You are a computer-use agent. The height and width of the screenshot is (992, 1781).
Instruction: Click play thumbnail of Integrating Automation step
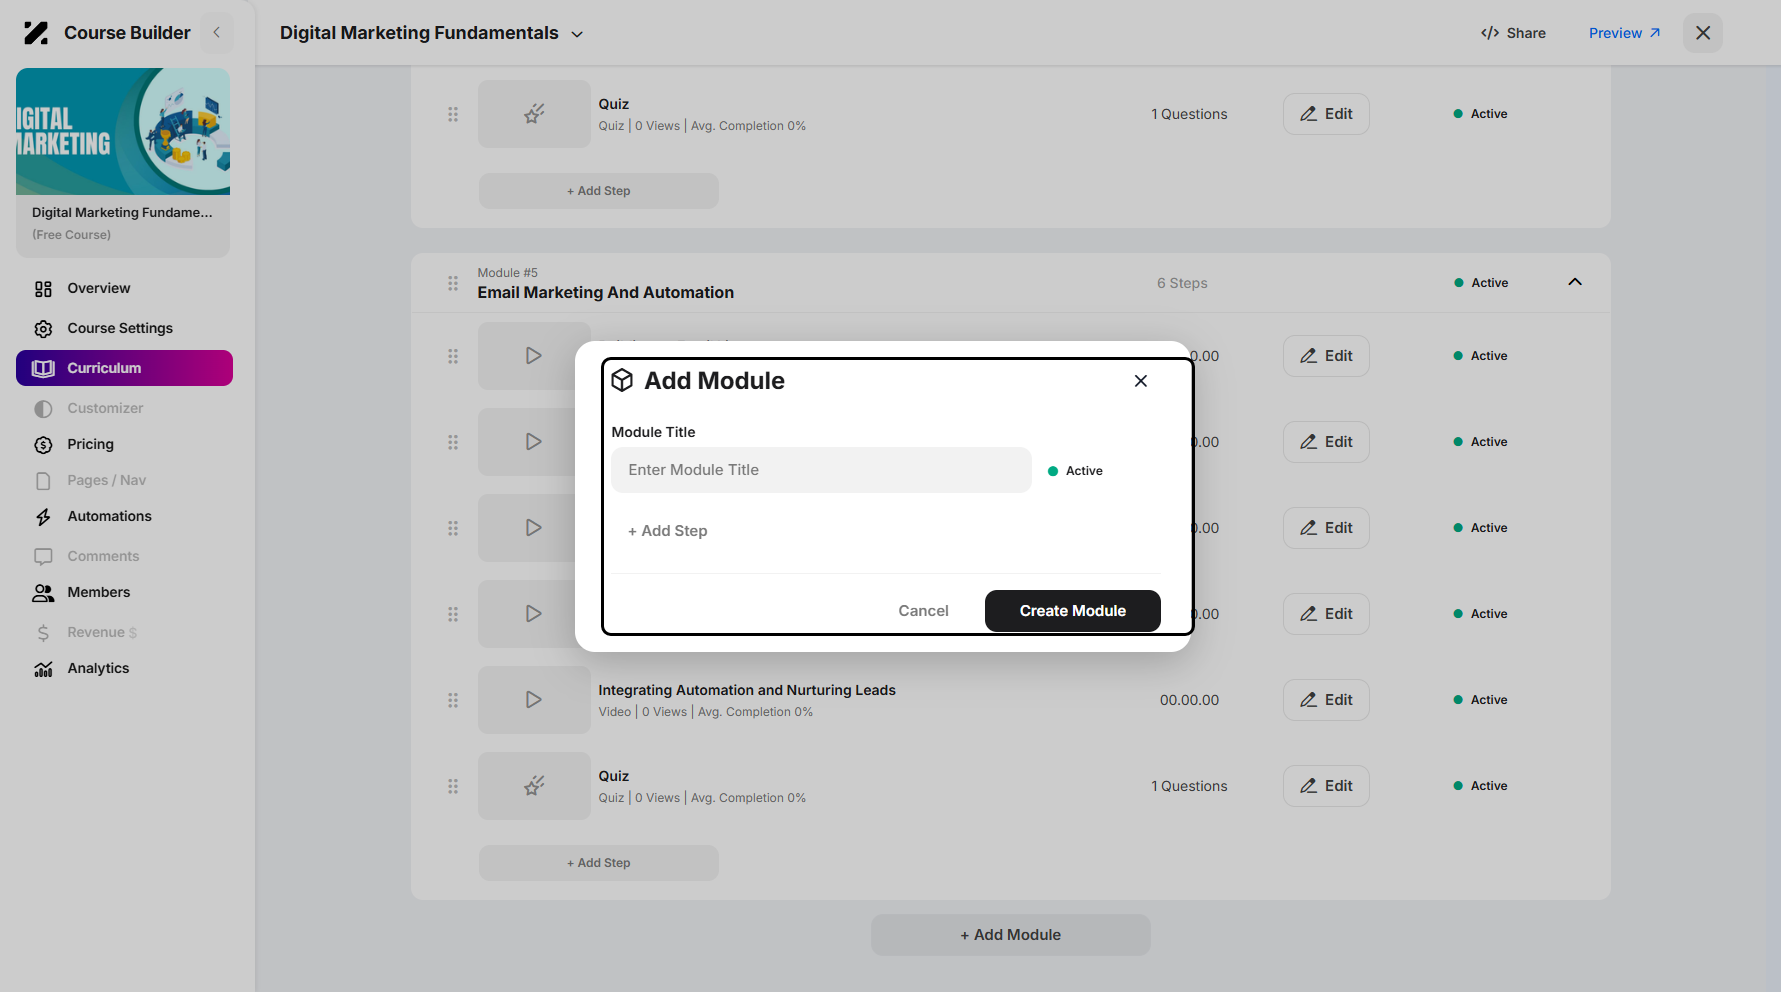[x=534, y=700]
